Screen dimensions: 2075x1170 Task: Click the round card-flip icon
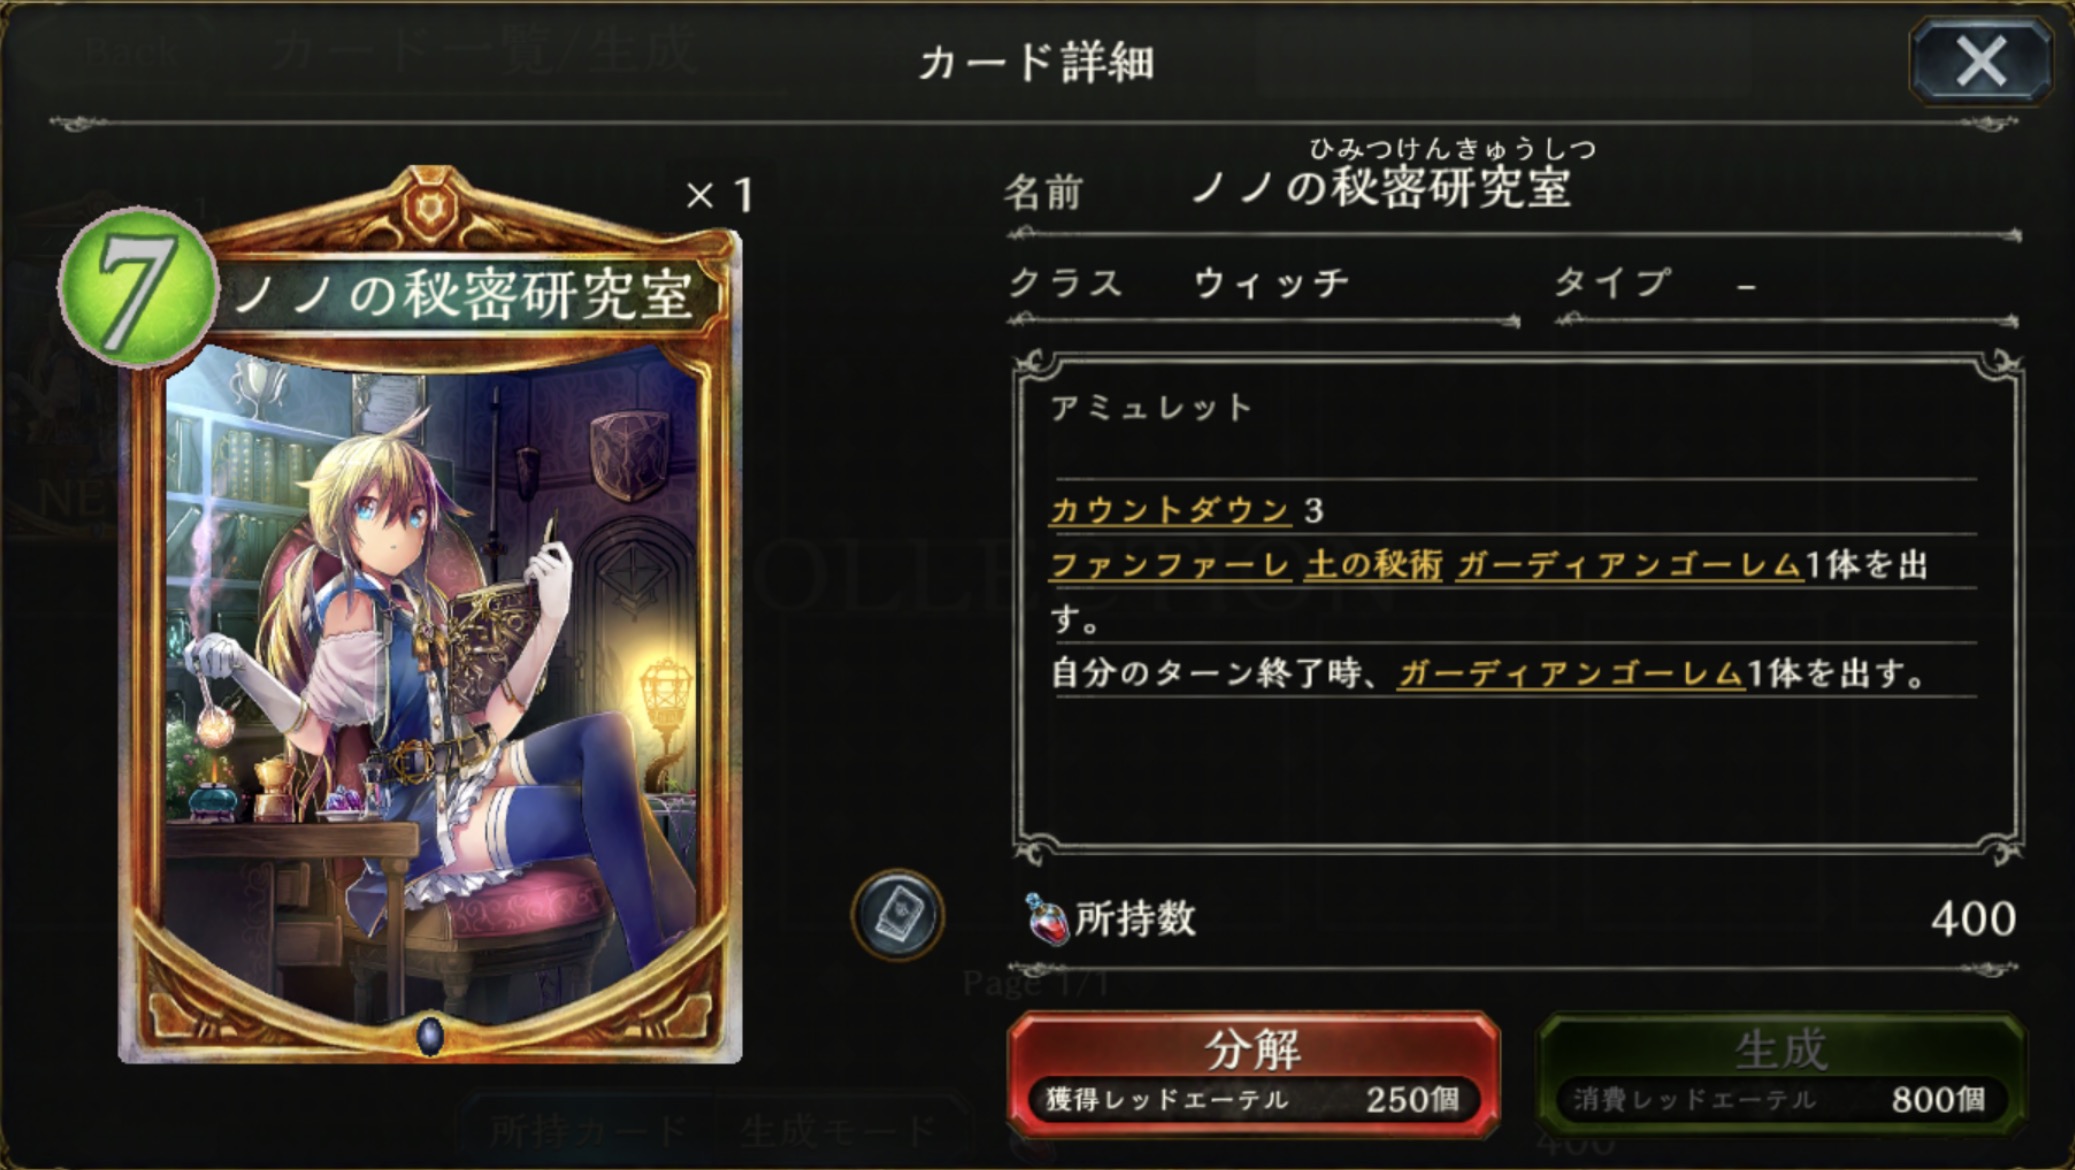pyautogui.click(x=897, y=915)
